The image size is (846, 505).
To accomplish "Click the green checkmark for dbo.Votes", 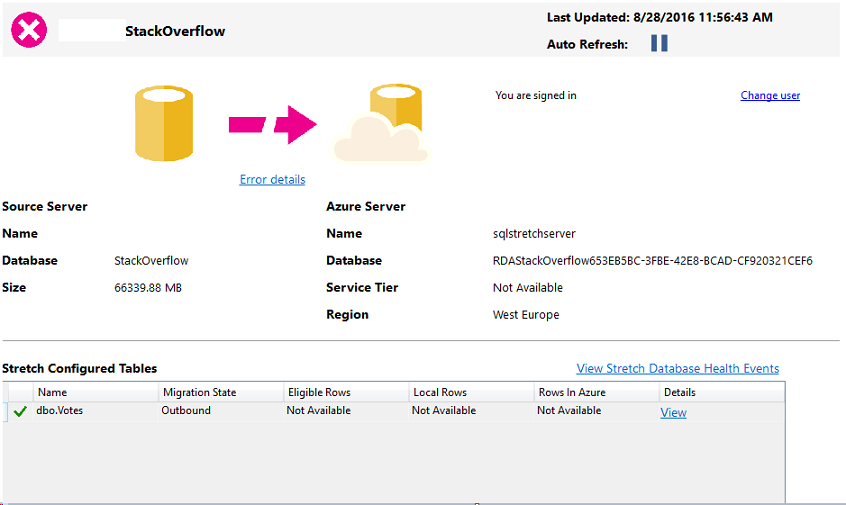I will pyautogui.click(x=20, y=412).
